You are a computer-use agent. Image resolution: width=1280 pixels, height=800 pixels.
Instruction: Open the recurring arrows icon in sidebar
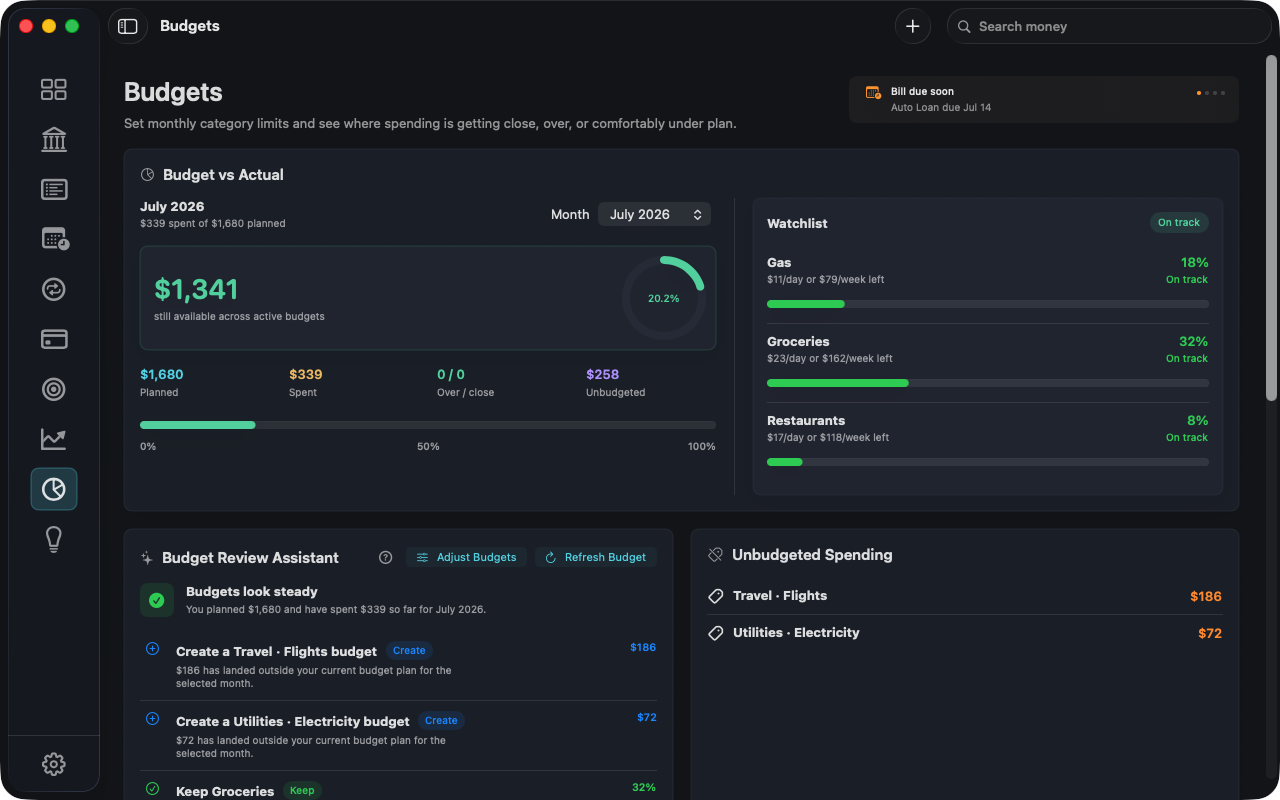point(54,289)
